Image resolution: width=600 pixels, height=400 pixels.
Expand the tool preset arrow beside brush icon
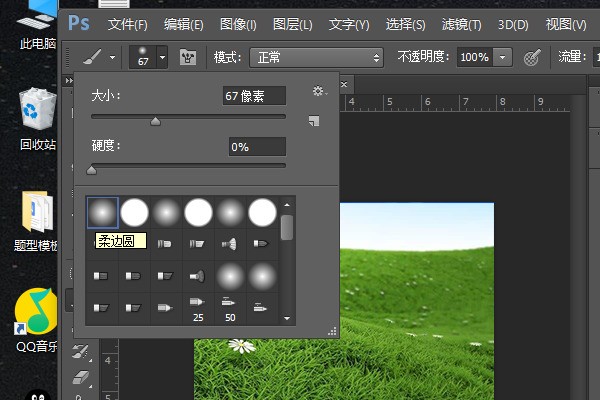(112, 57)
